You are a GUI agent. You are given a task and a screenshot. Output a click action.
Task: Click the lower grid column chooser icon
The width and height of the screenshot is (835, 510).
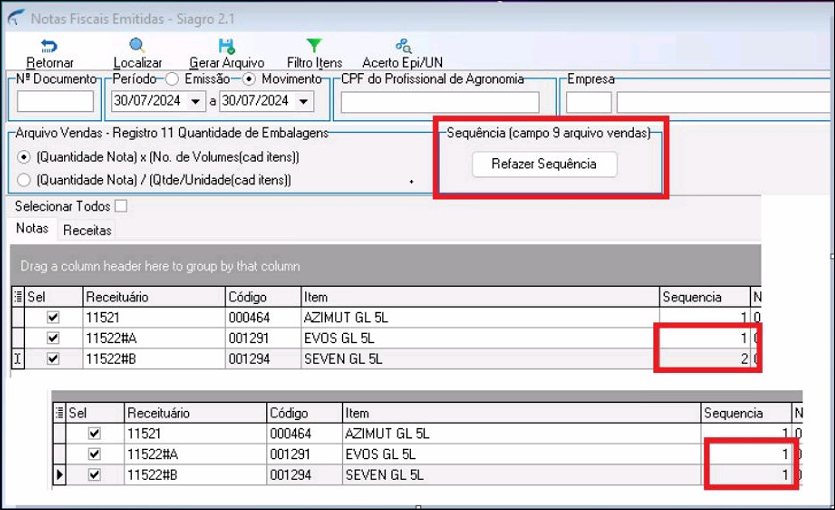(59, 413)
